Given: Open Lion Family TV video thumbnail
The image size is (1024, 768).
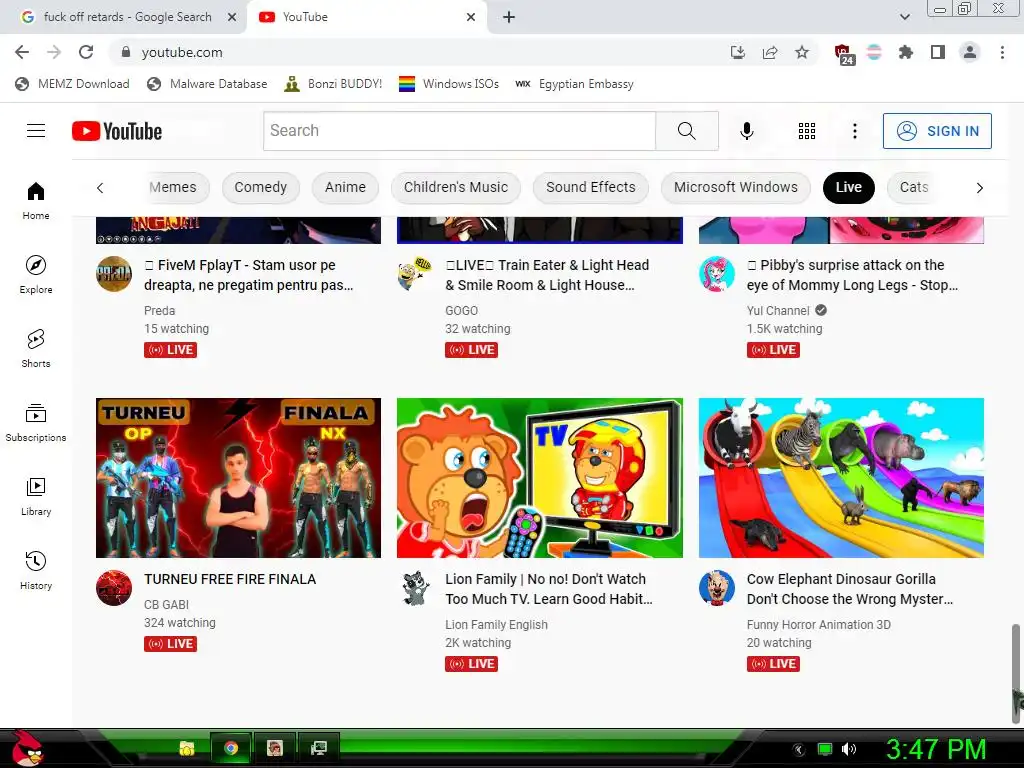Looking at the screenshot, I should tap(540, 478).
